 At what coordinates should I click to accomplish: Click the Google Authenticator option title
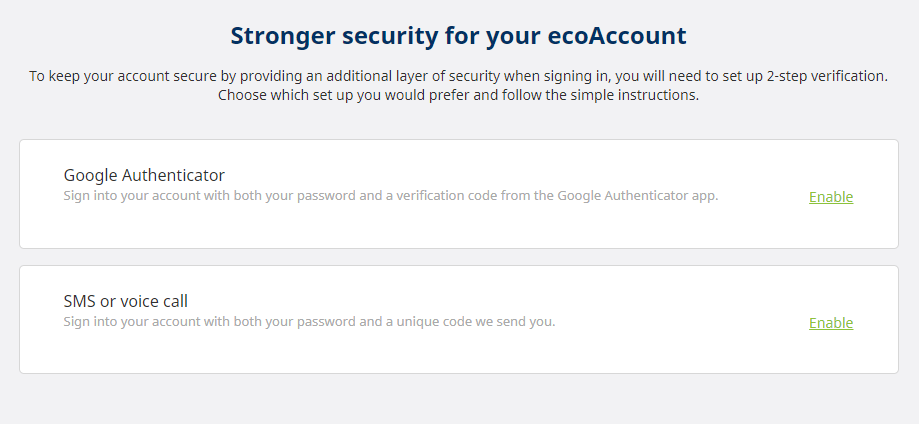point(144,175)
